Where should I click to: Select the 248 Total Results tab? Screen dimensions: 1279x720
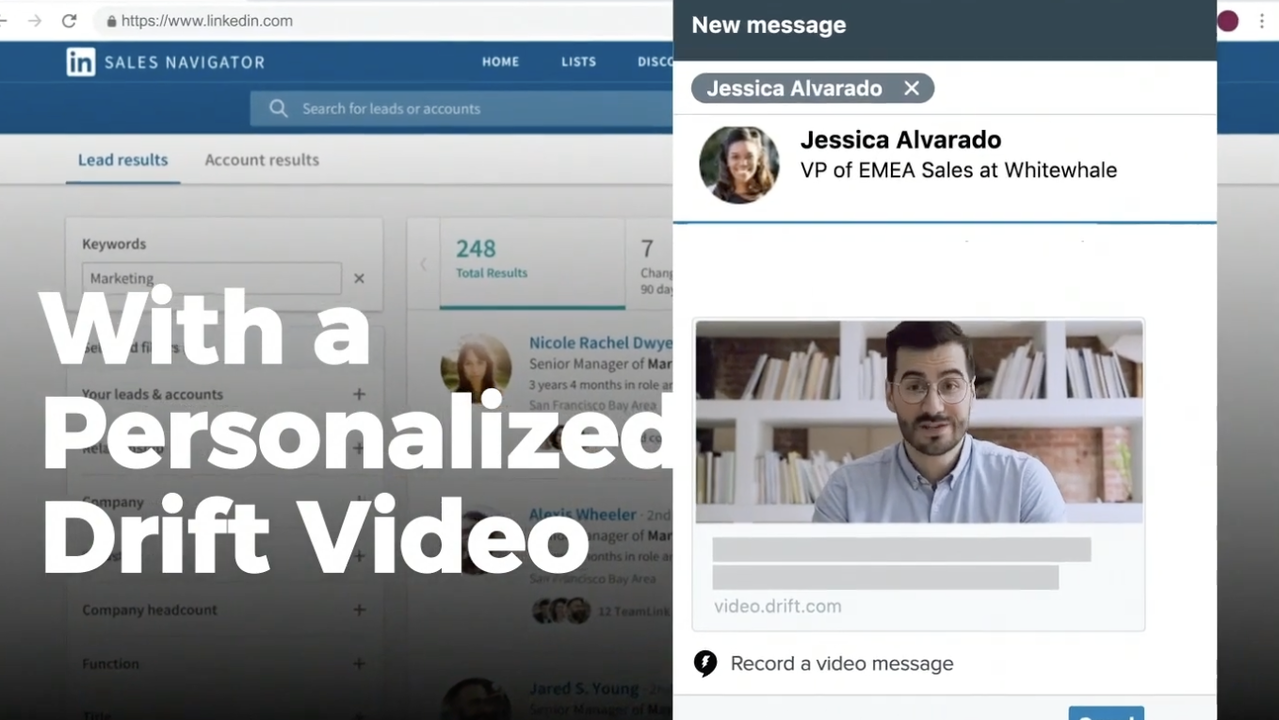[x=532, y=263]
